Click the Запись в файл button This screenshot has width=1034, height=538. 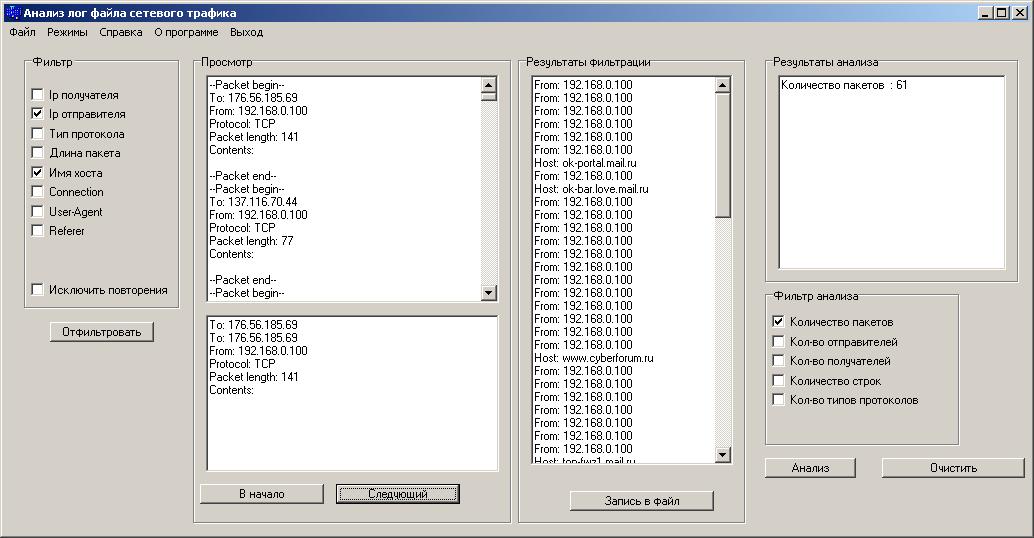(x=642, y=500)
